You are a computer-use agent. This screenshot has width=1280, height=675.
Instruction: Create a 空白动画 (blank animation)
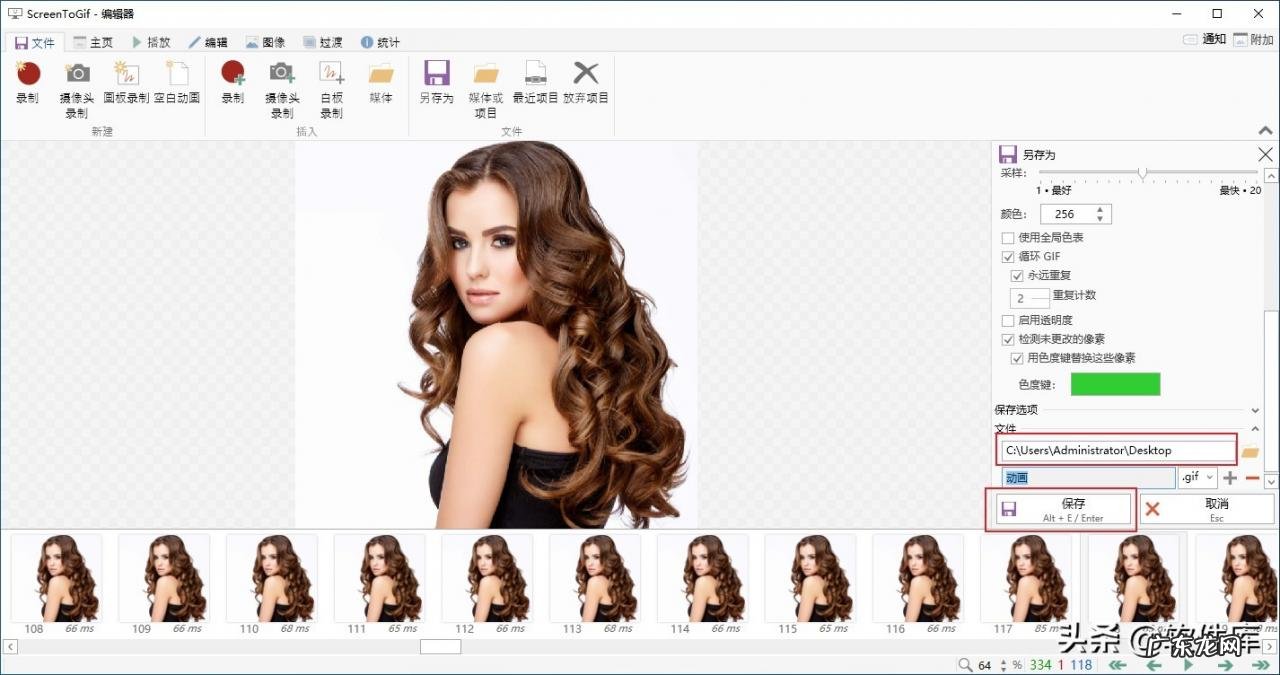point(177,74)
